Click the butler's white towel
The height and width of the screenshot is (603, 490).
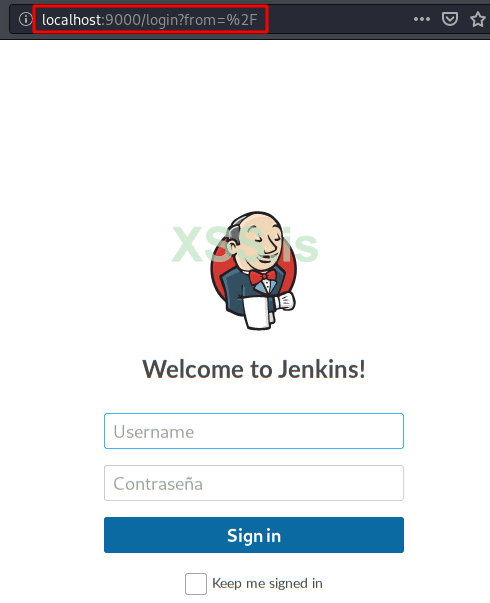257,312
